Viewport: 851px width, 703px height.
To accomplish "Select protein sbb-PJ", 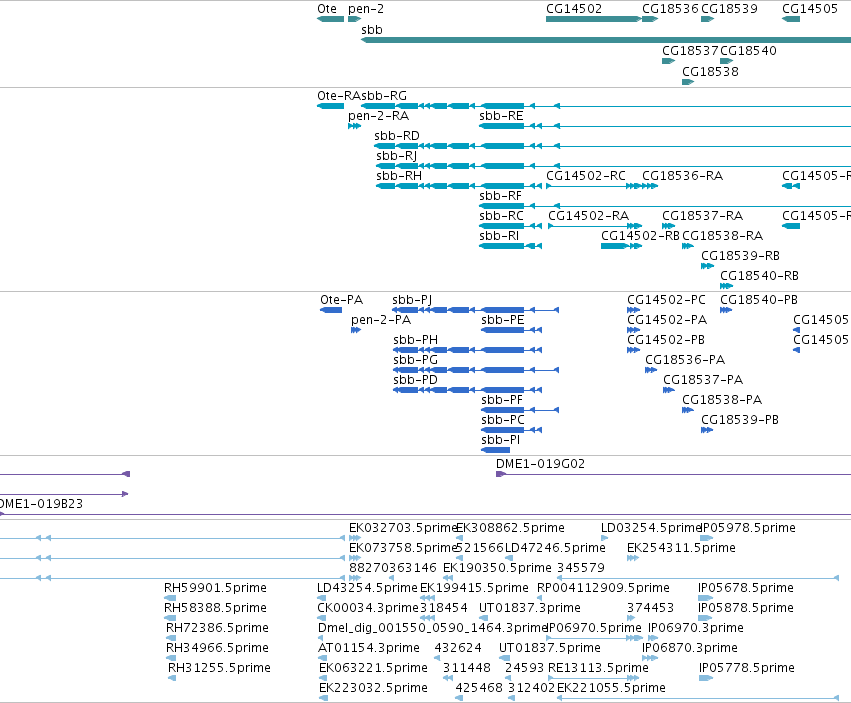I will pos(475,310).
